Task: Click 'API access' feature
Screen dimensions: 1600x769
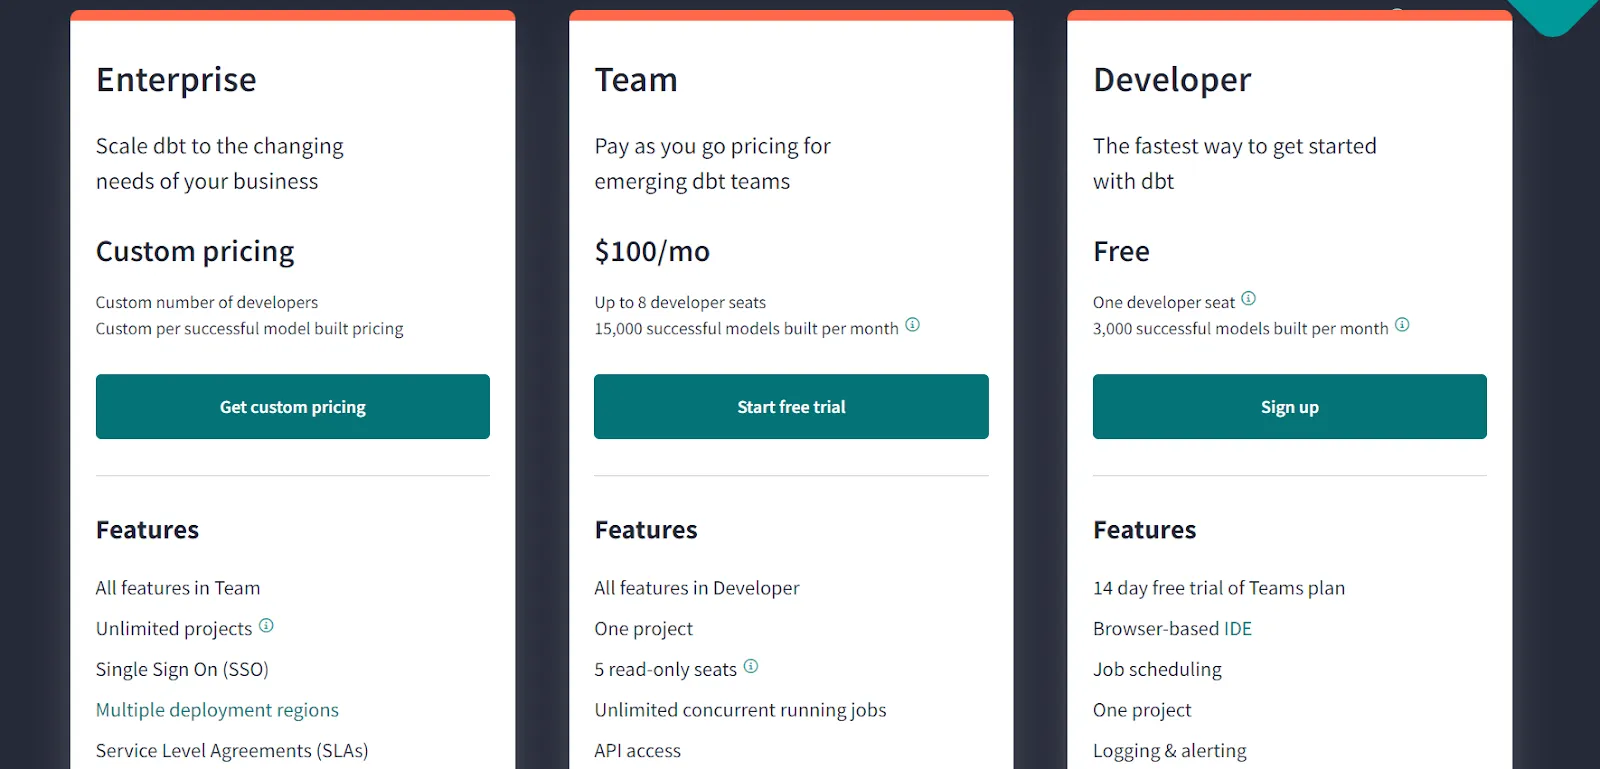Action: tap(637, 751)
